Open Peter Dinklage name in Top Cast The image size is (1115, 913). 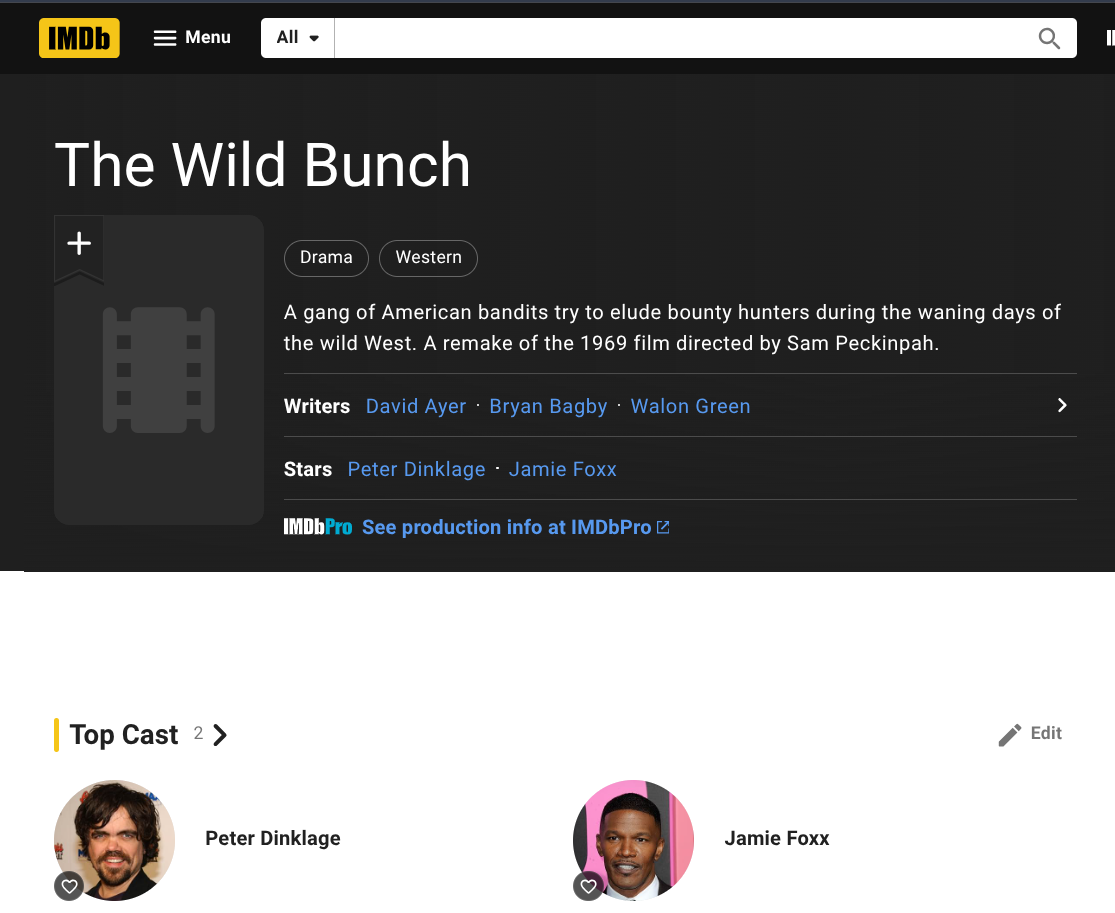(x=272, y=838)
